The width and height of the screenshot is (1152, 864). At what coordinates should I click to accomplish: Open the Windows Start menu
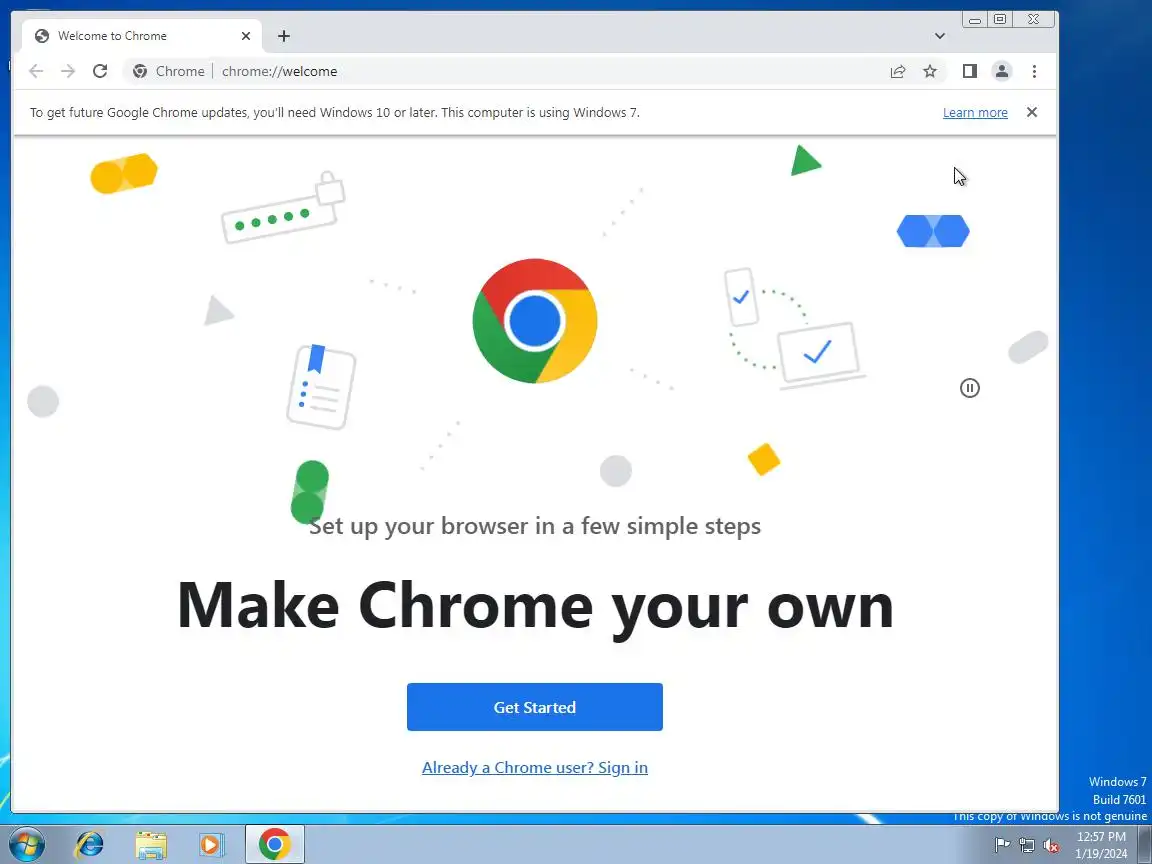(27, 844)
